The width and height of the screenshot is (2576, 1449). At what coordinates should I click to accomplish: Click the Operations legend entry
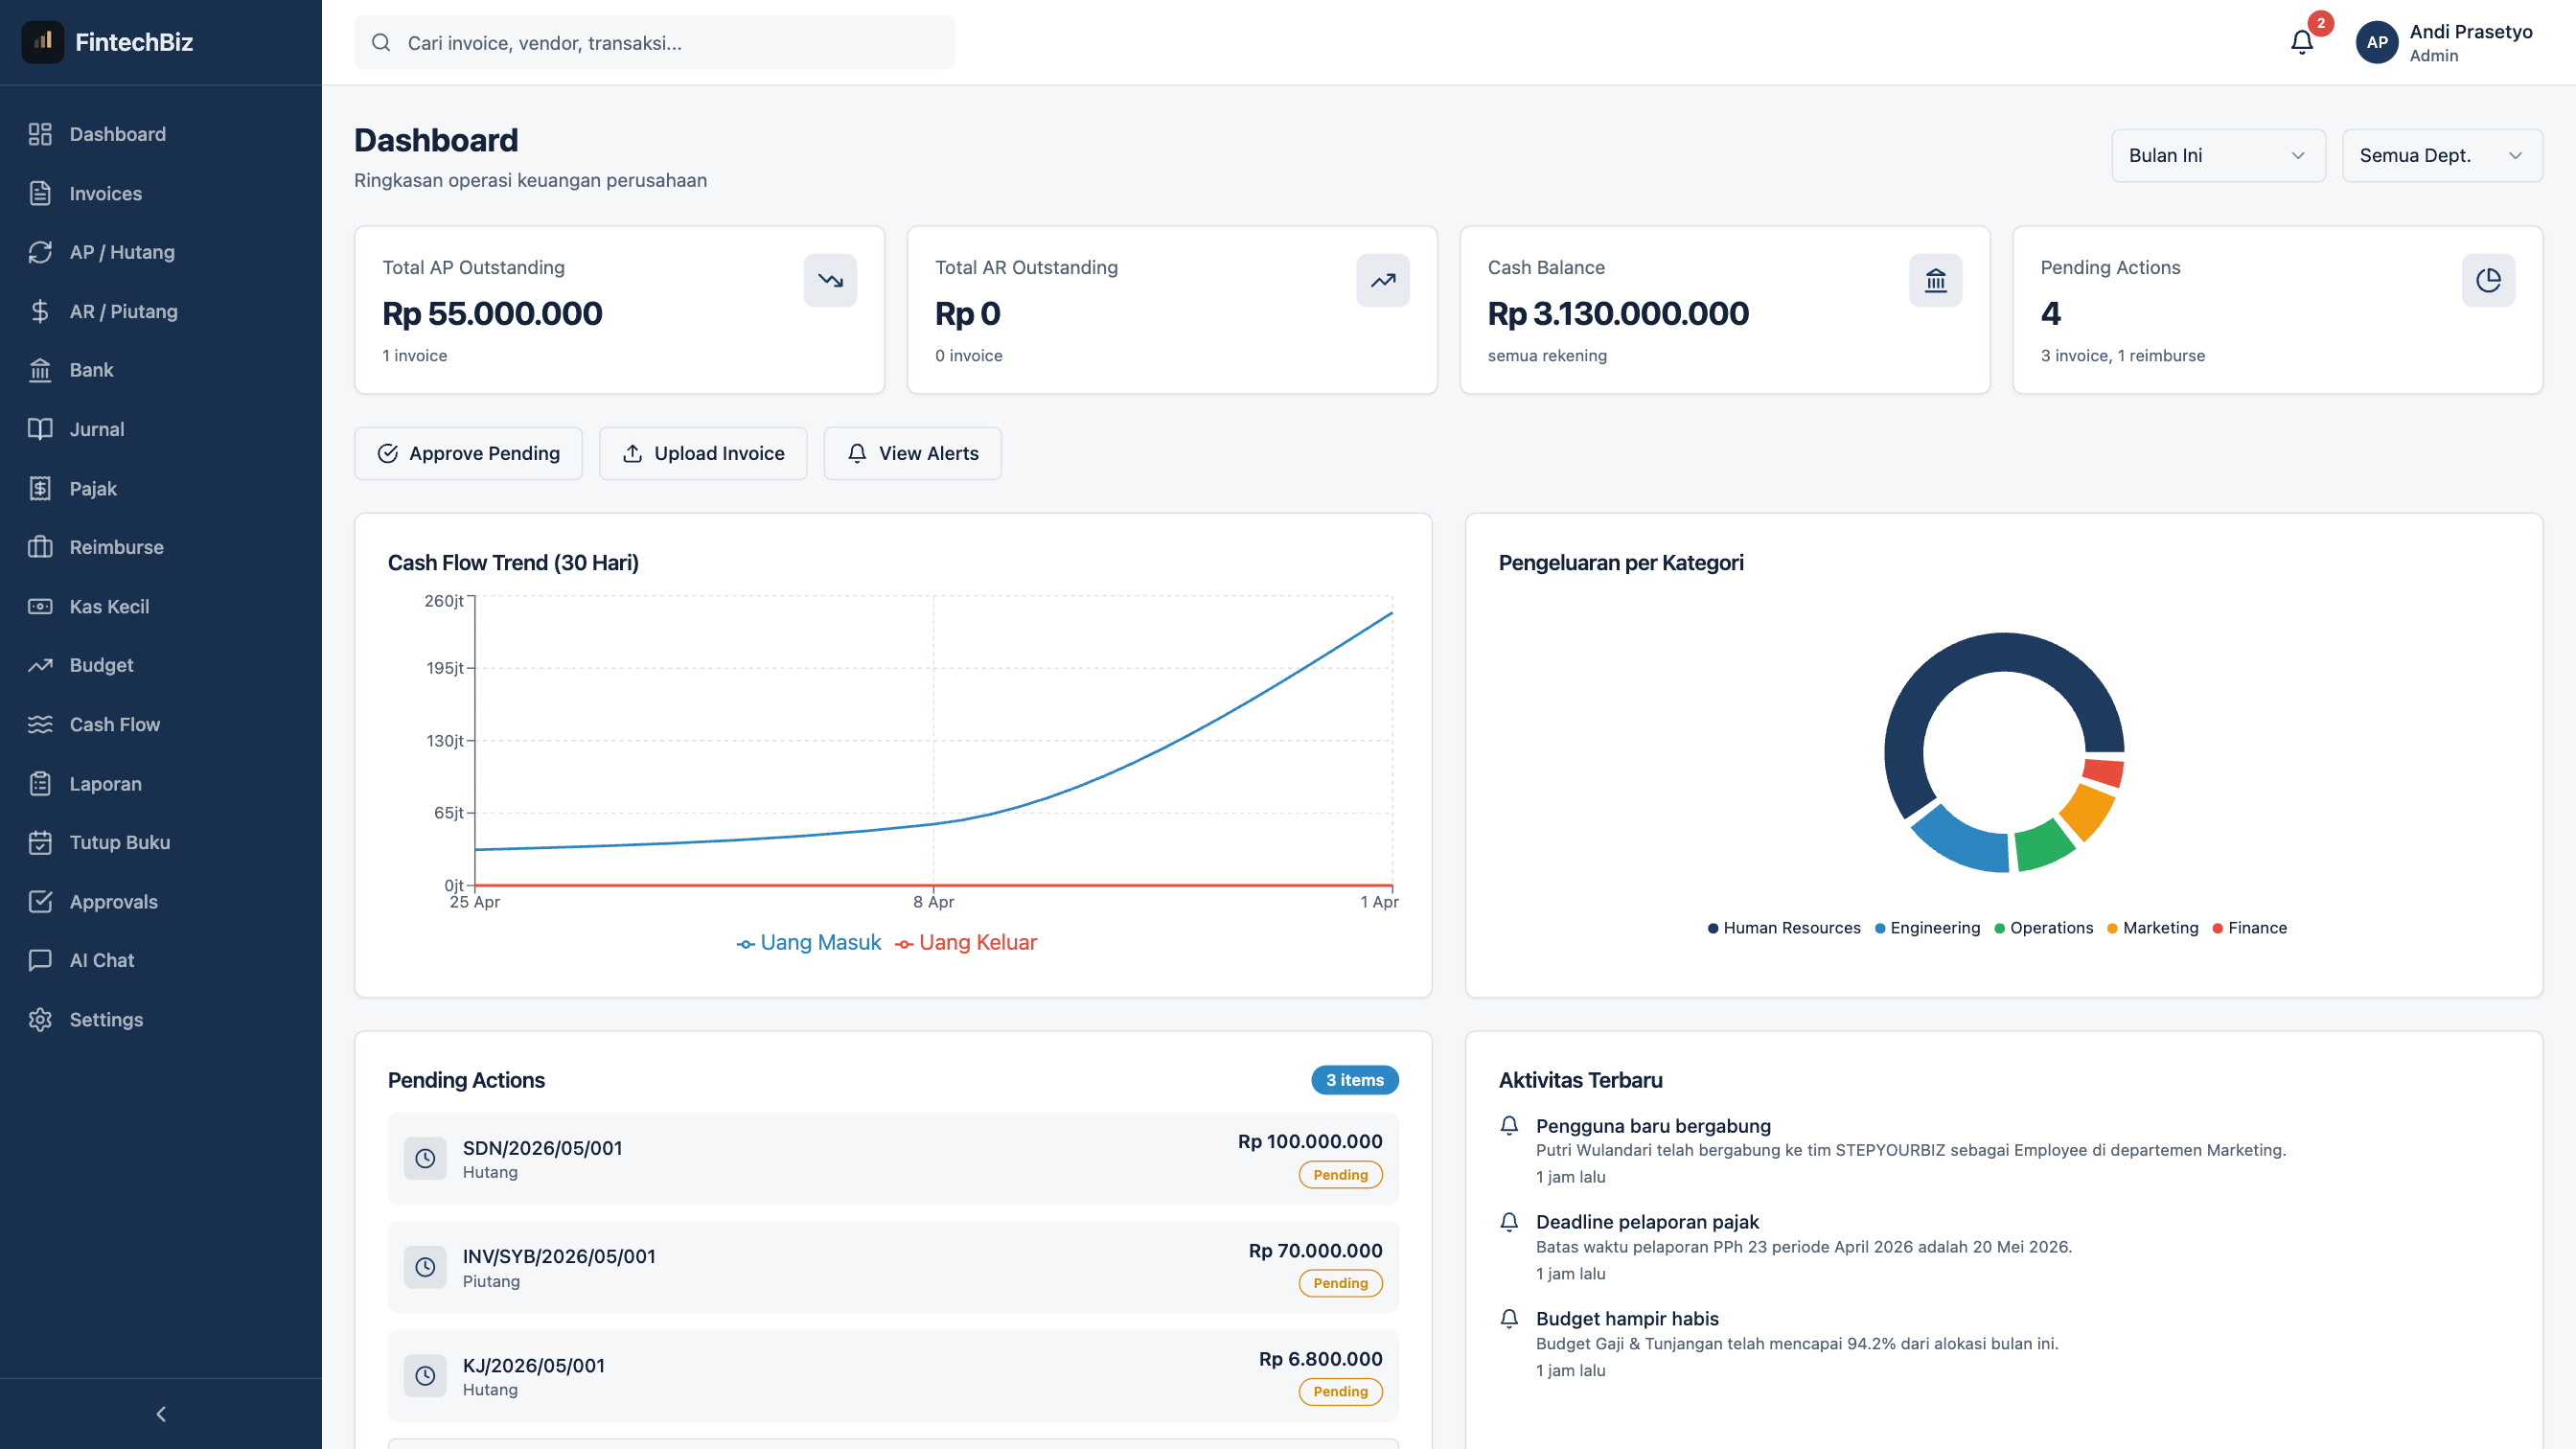click(2043, 928)
